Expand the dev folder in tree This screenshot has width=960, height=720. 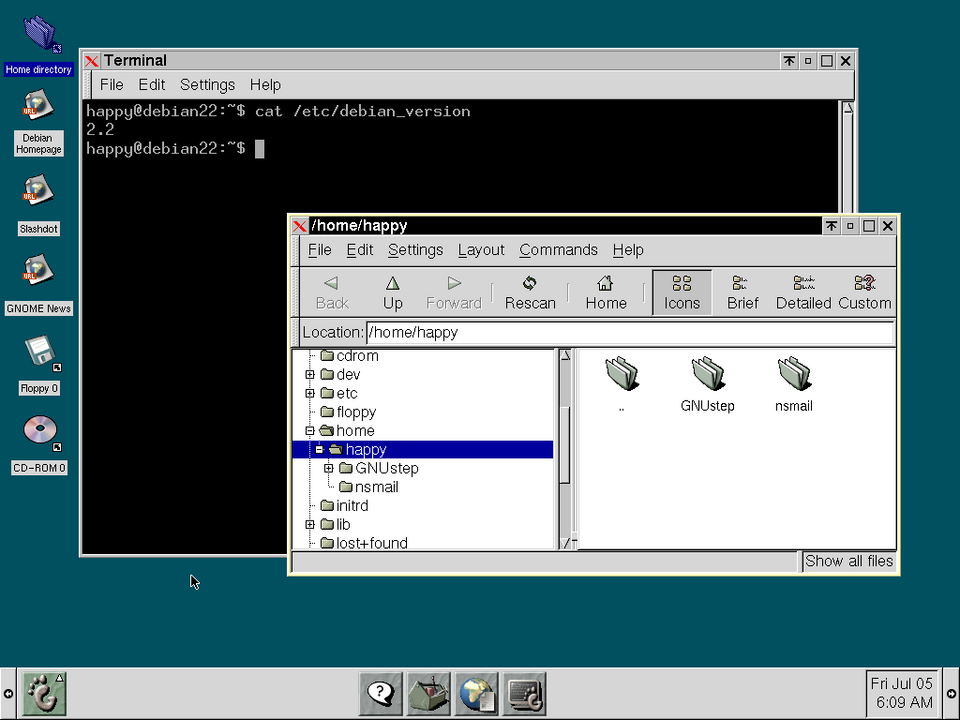point(310,374)
